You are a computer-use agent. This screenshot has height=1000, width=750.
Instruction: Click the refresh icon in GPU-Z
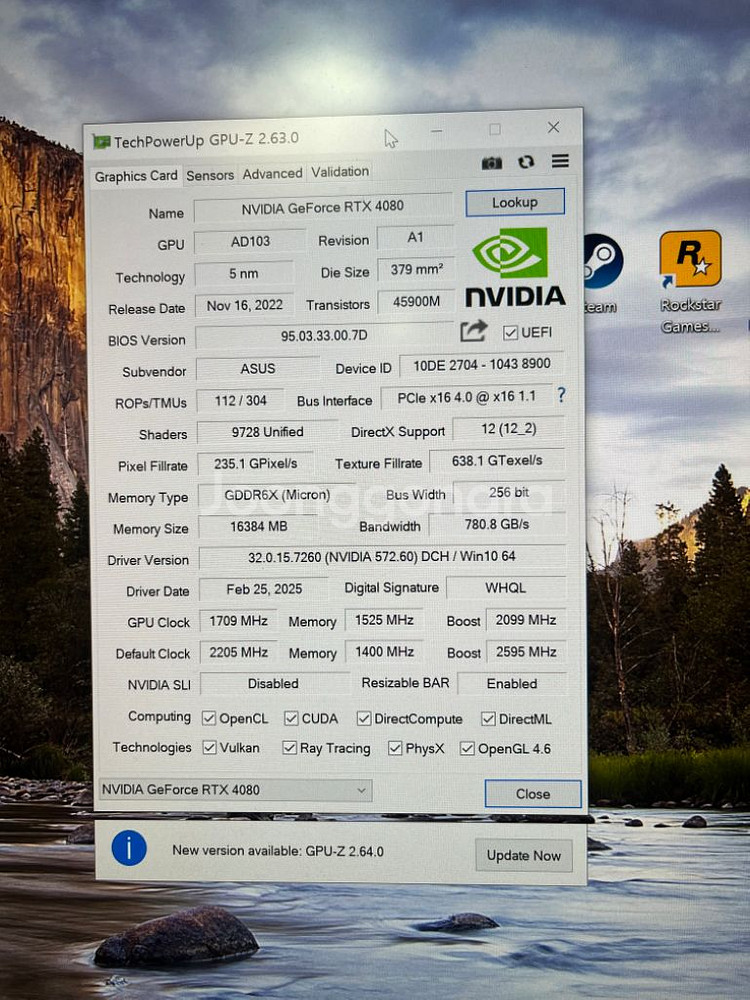pyautogui.click(x=526, y=162)
